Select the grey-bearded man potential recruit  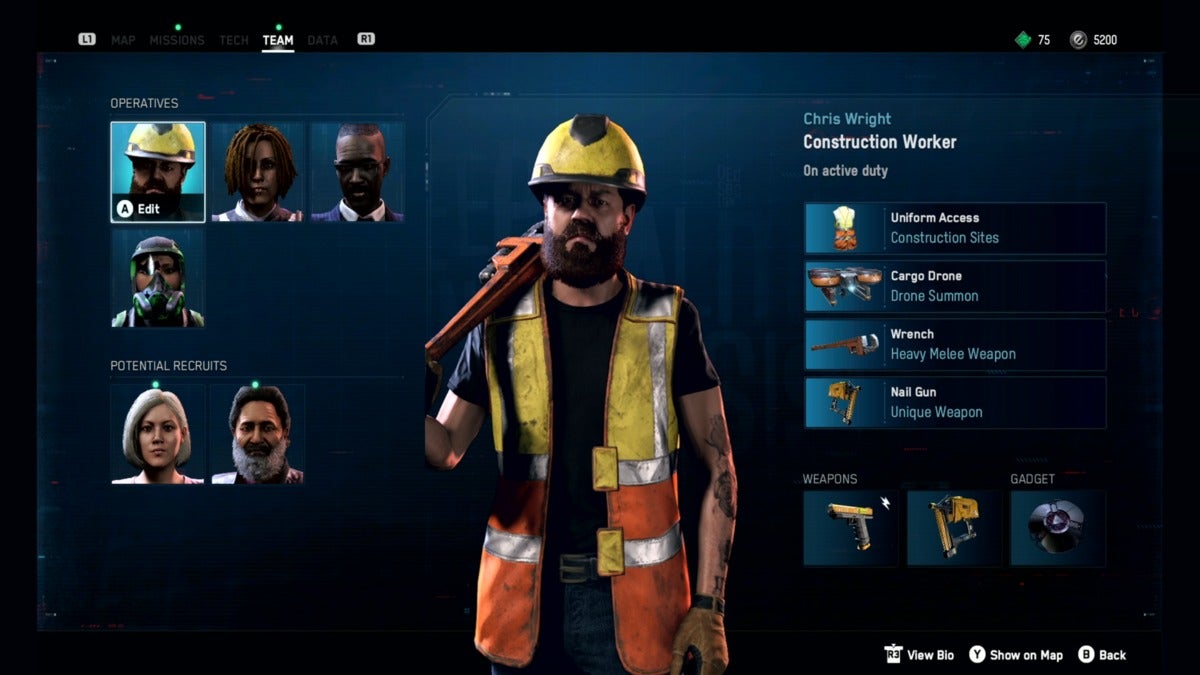point(258,434)
